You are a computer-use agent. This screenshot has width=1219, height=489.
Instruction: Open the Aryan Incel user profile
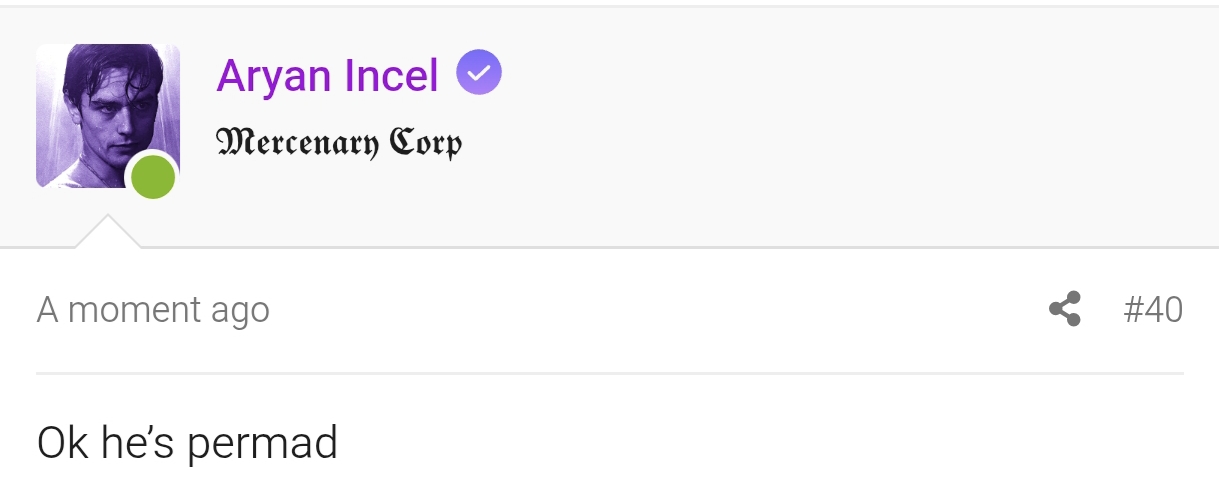point(327,76)
